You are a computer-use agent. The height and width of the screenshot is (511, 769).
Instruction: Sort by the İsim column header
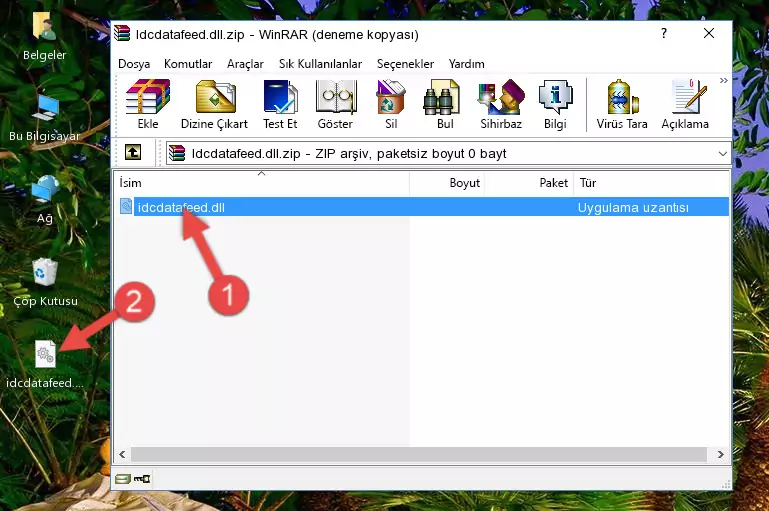click(262, 183)
